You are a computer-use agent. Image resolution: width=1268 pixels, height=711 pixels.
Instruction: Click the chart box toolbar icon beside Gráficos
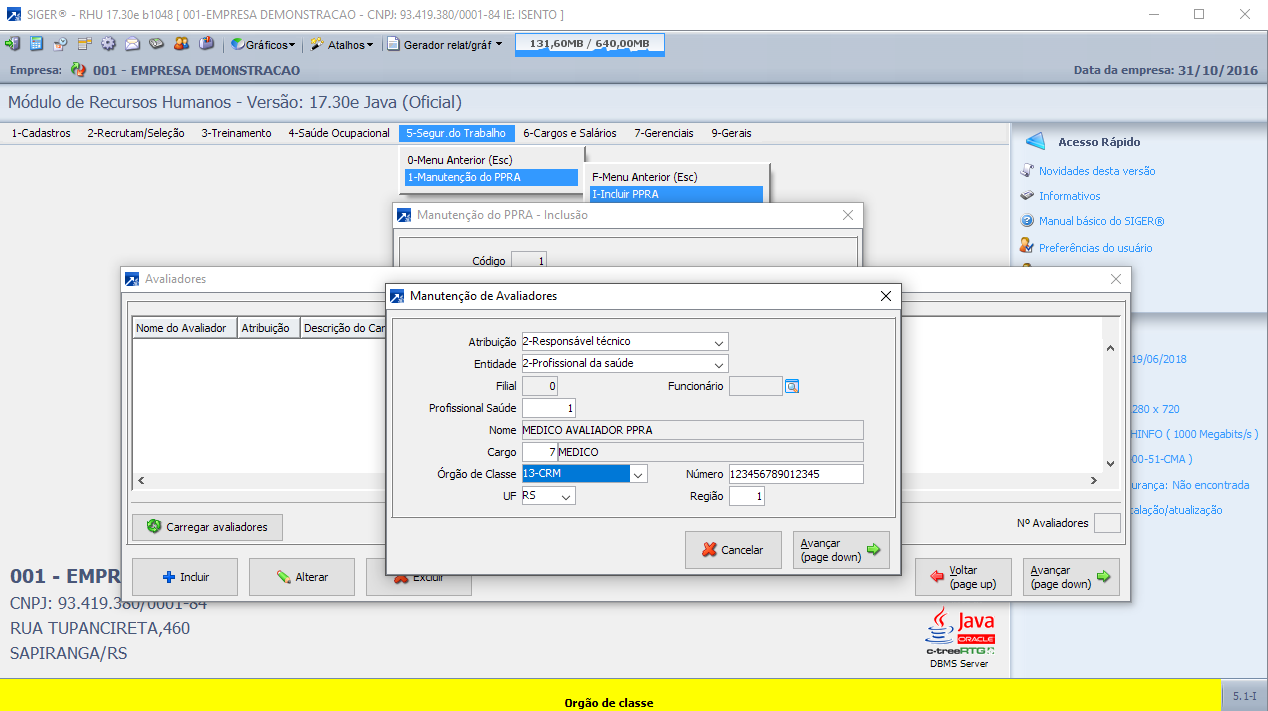[206, 44]
